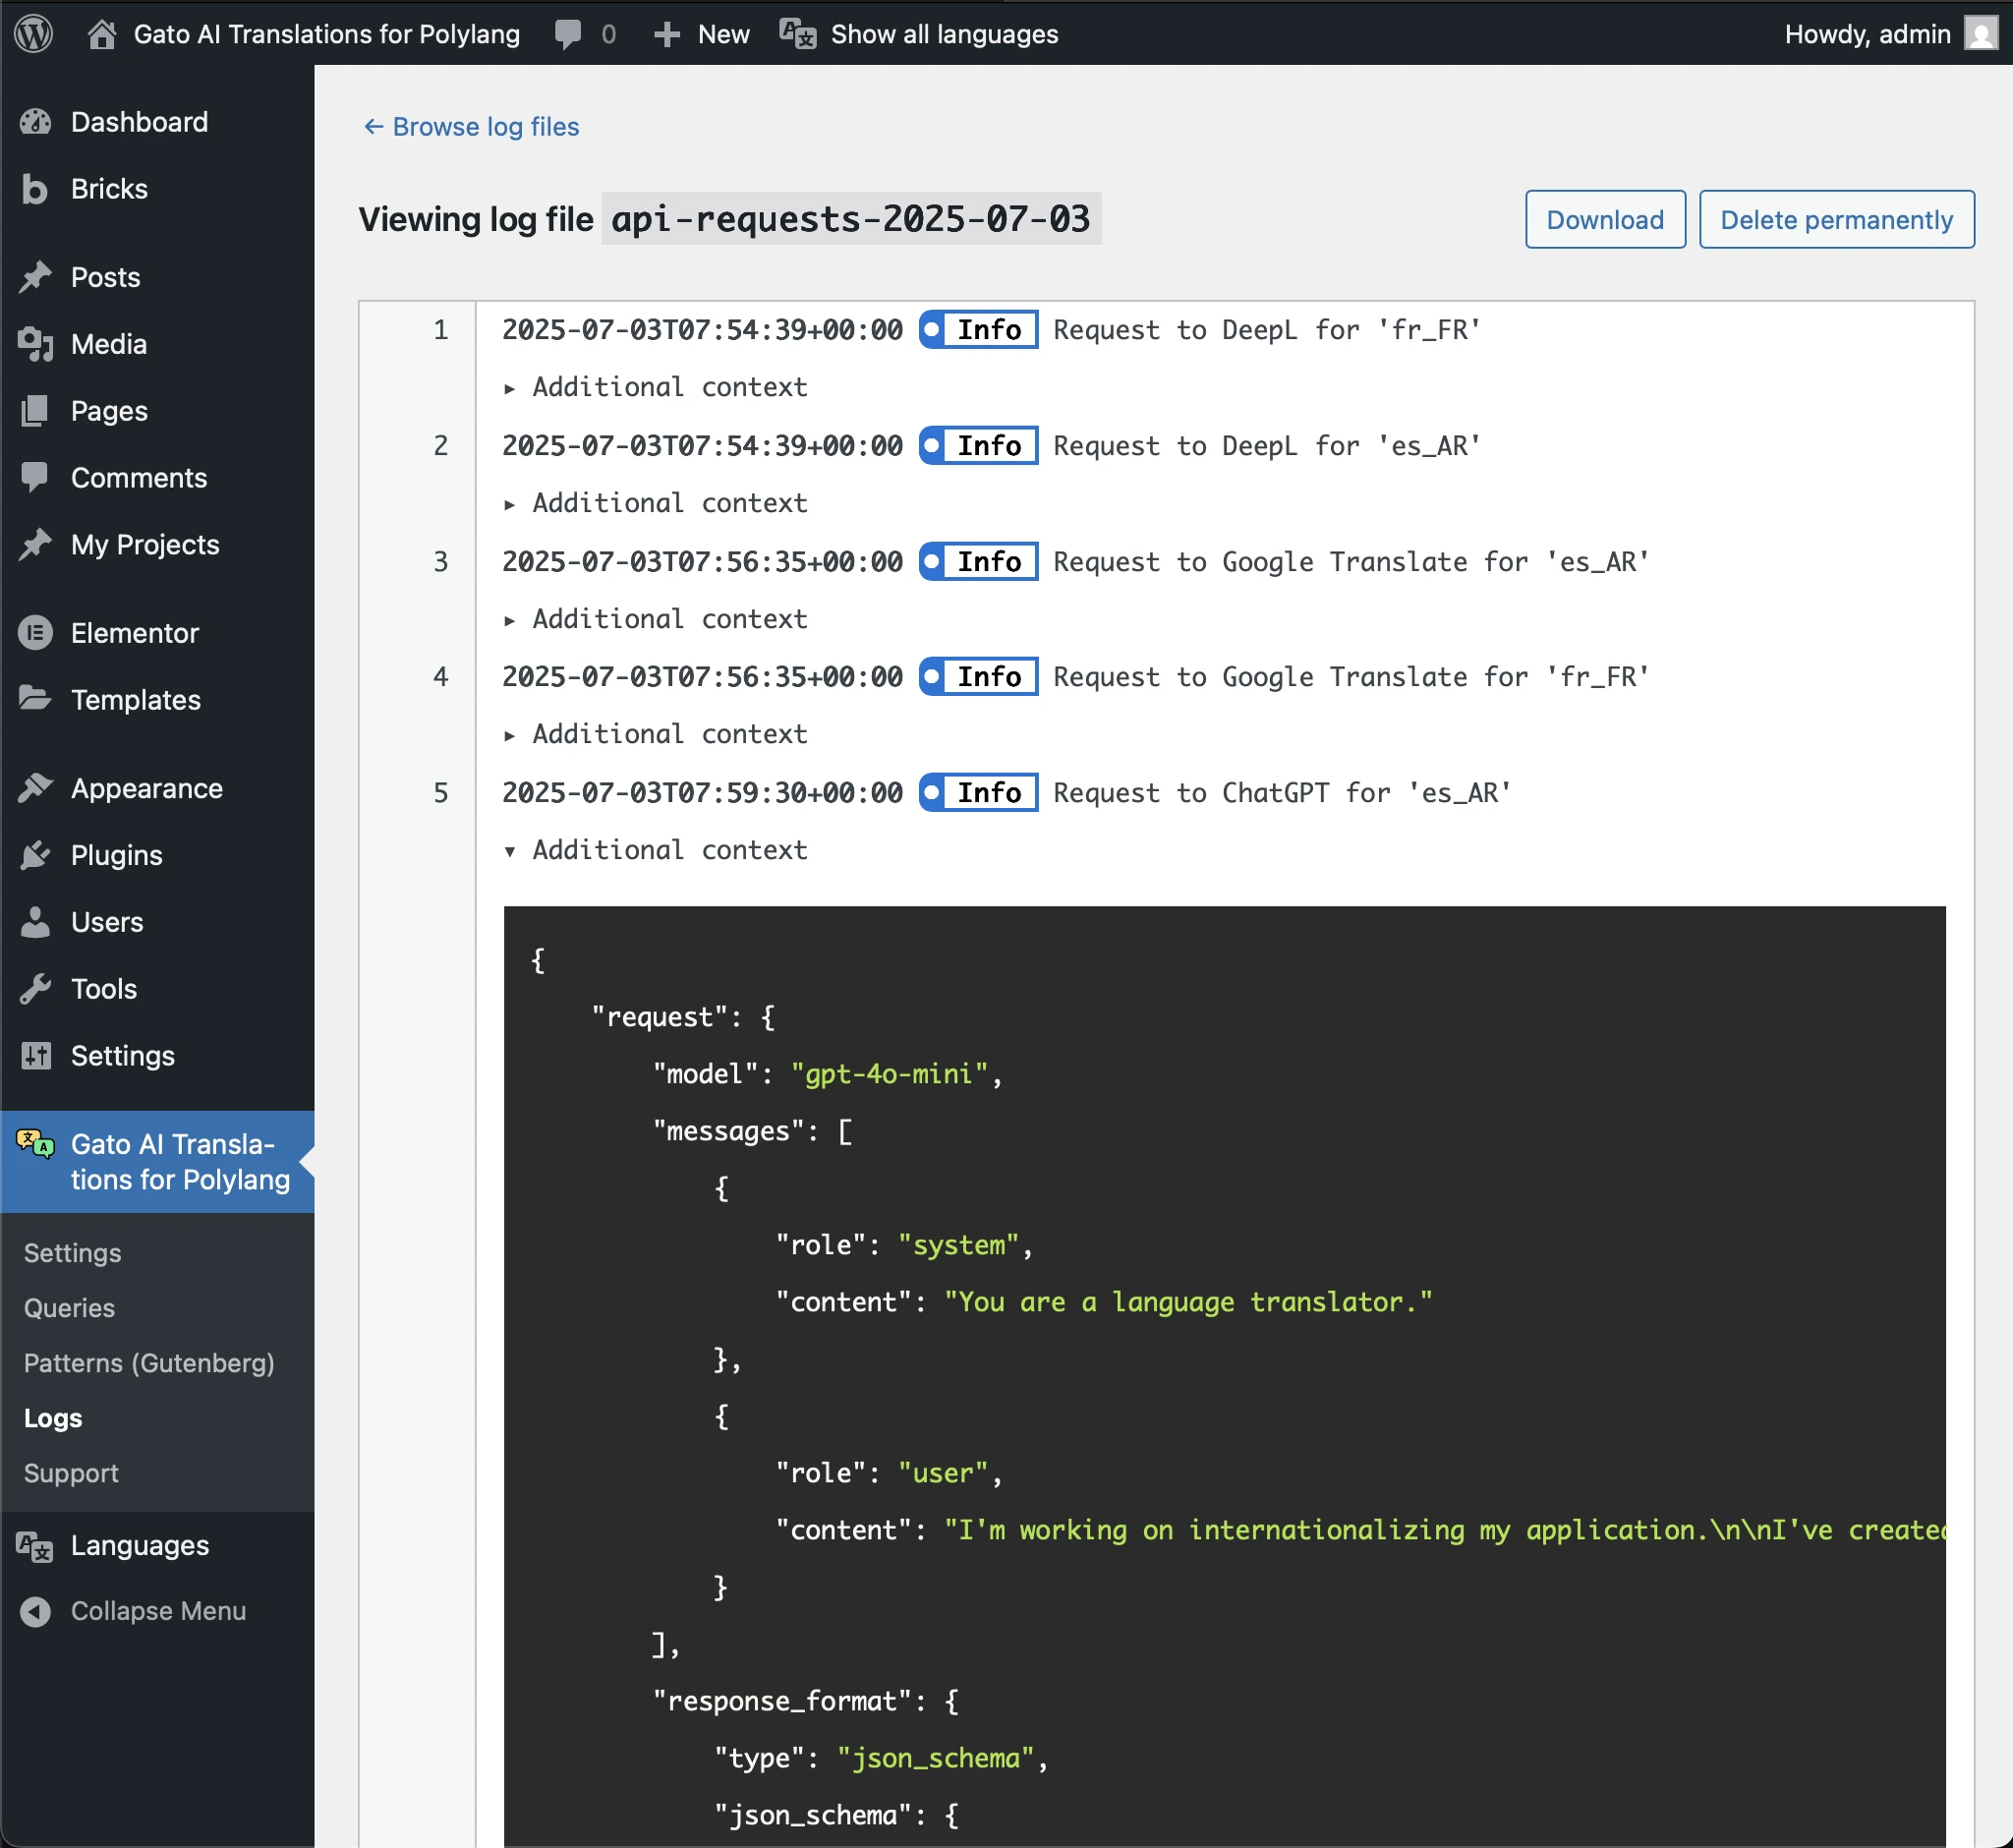Open comments via the speech bubble icon
The image size is (2013, 1848).
pyautogui.click(x=567, y=33)
